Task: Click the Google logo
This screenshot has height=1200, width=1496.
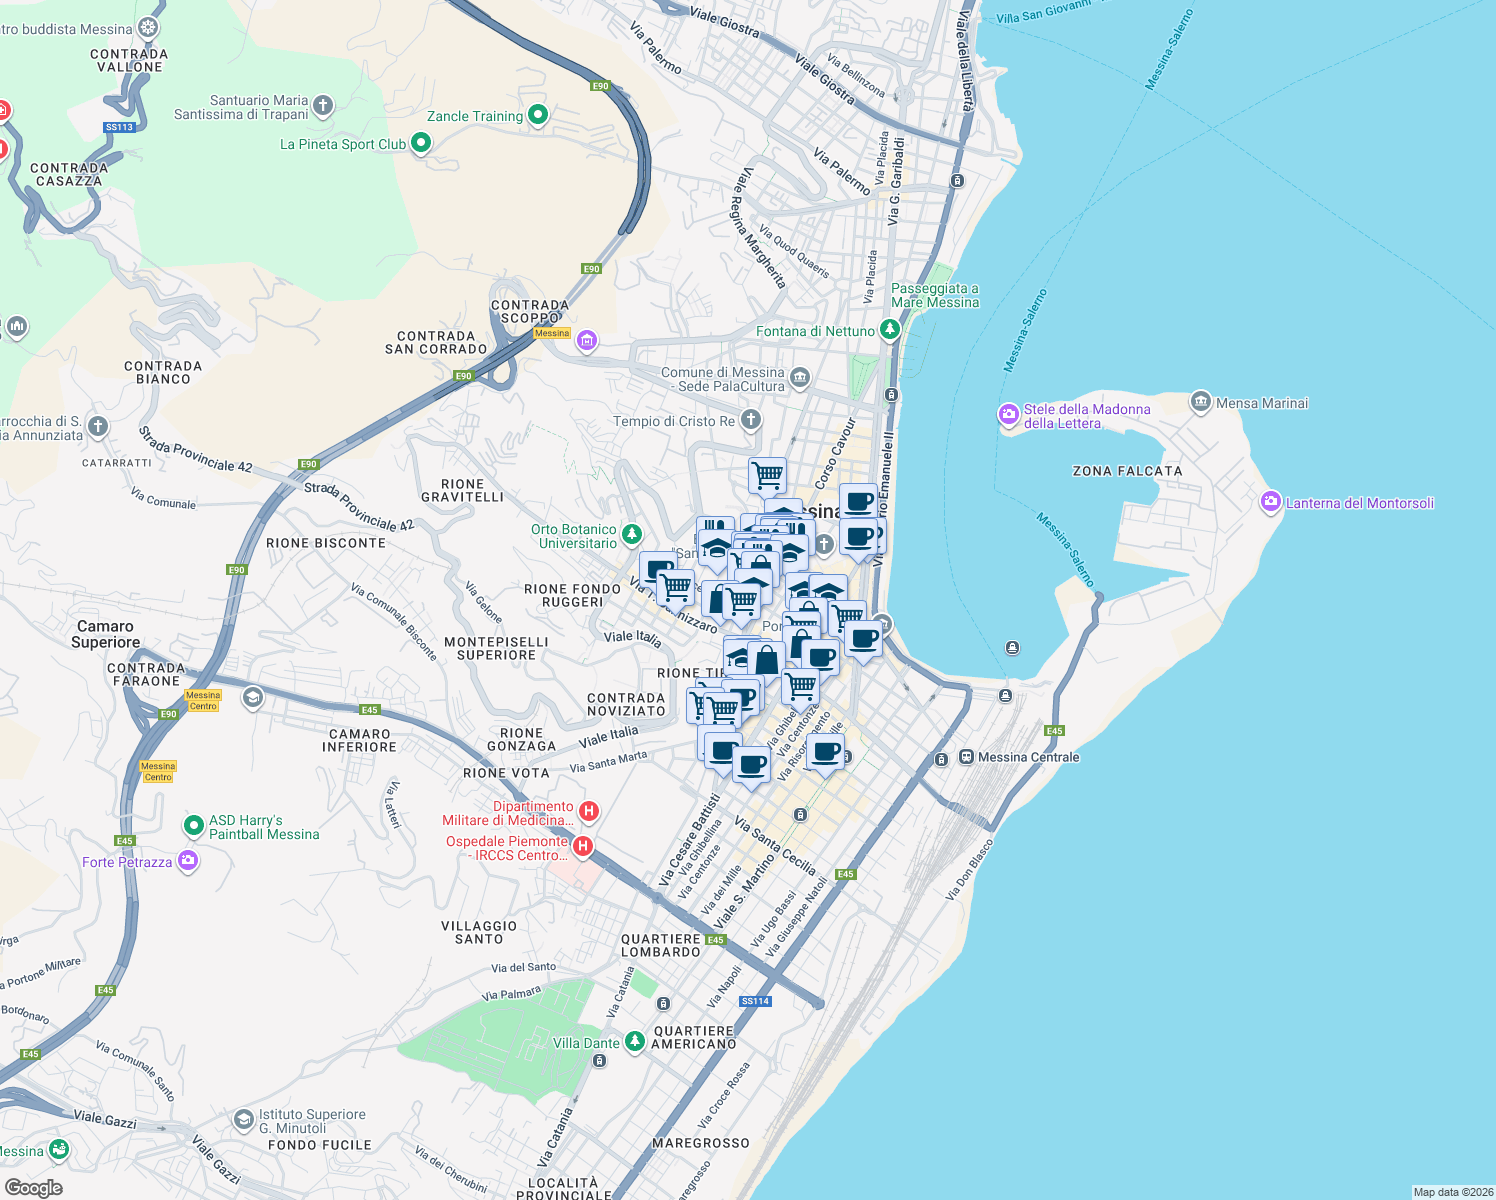Action: (x=34, y=1186)
